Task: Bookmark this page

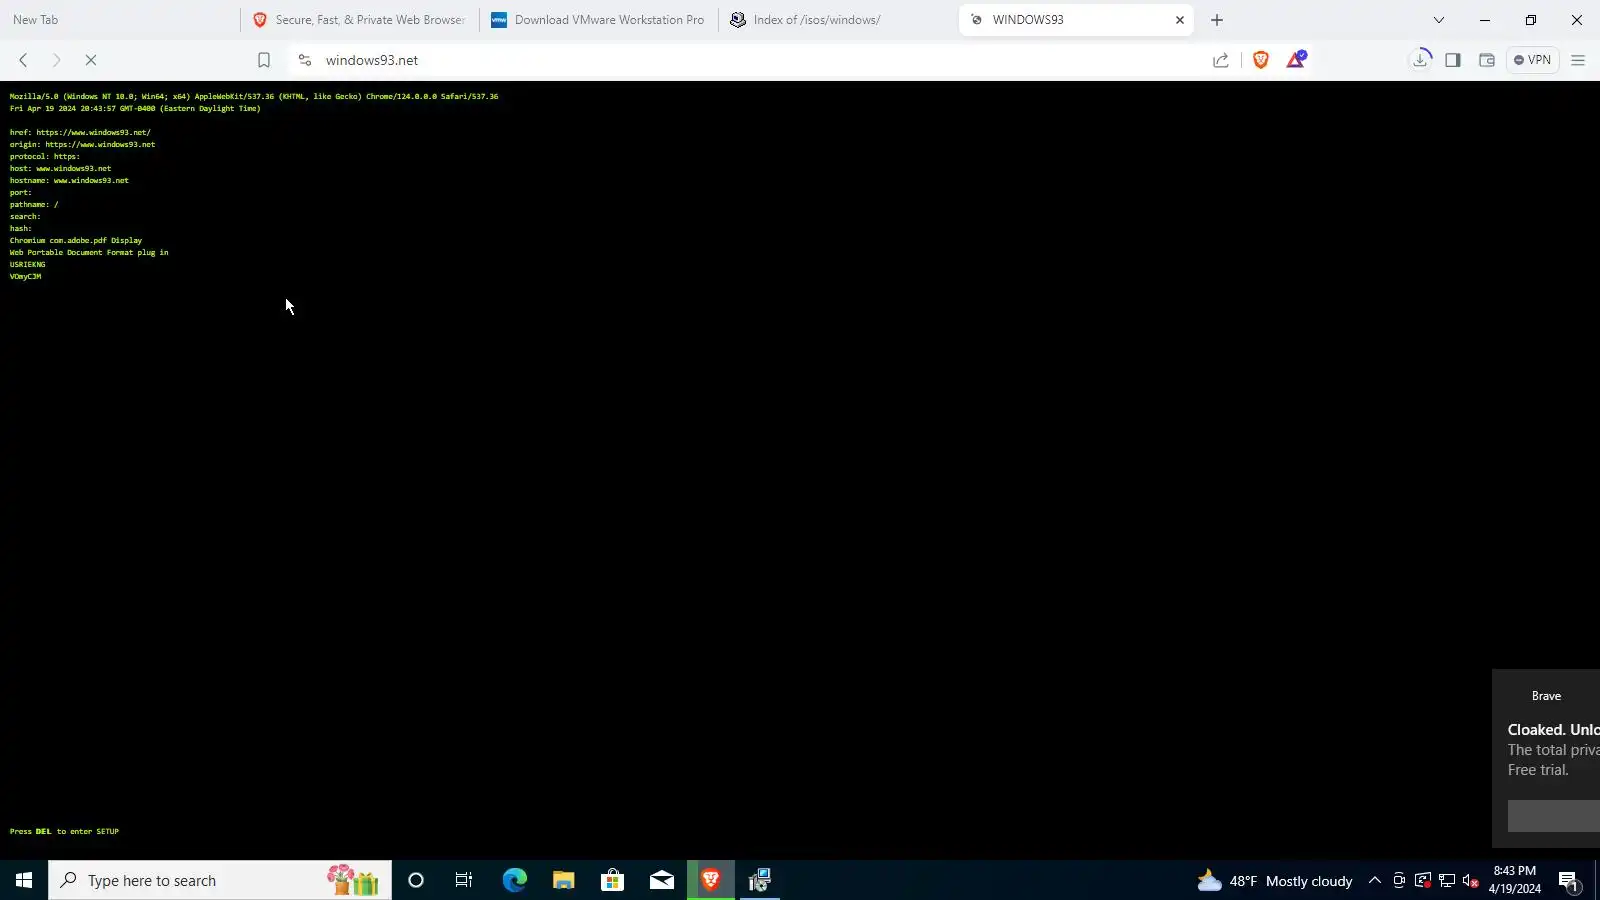Action: pos(264,60)
